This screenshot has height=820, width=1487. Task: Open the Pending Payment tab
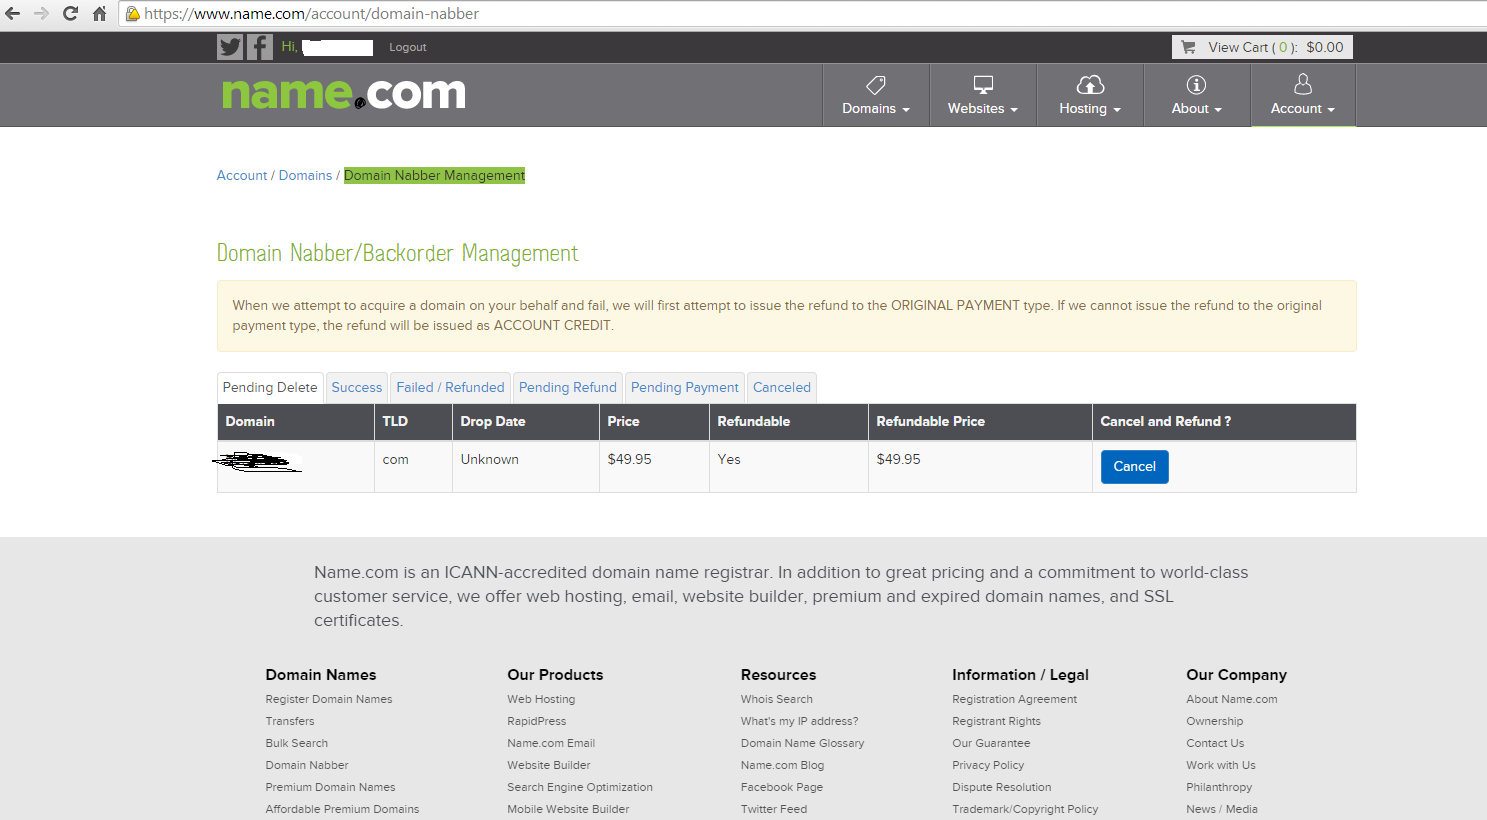pyautogui.click(x=685, y=388)
